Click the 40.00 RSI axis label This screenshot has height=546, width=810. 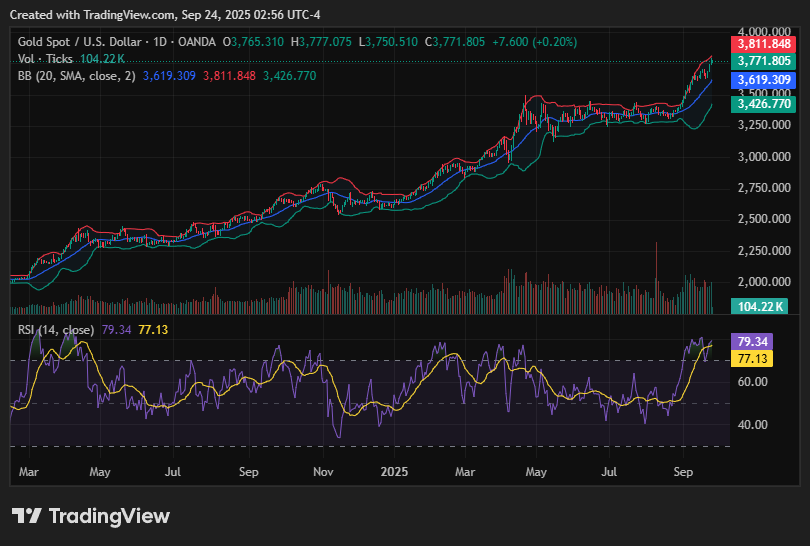(752, 425)
